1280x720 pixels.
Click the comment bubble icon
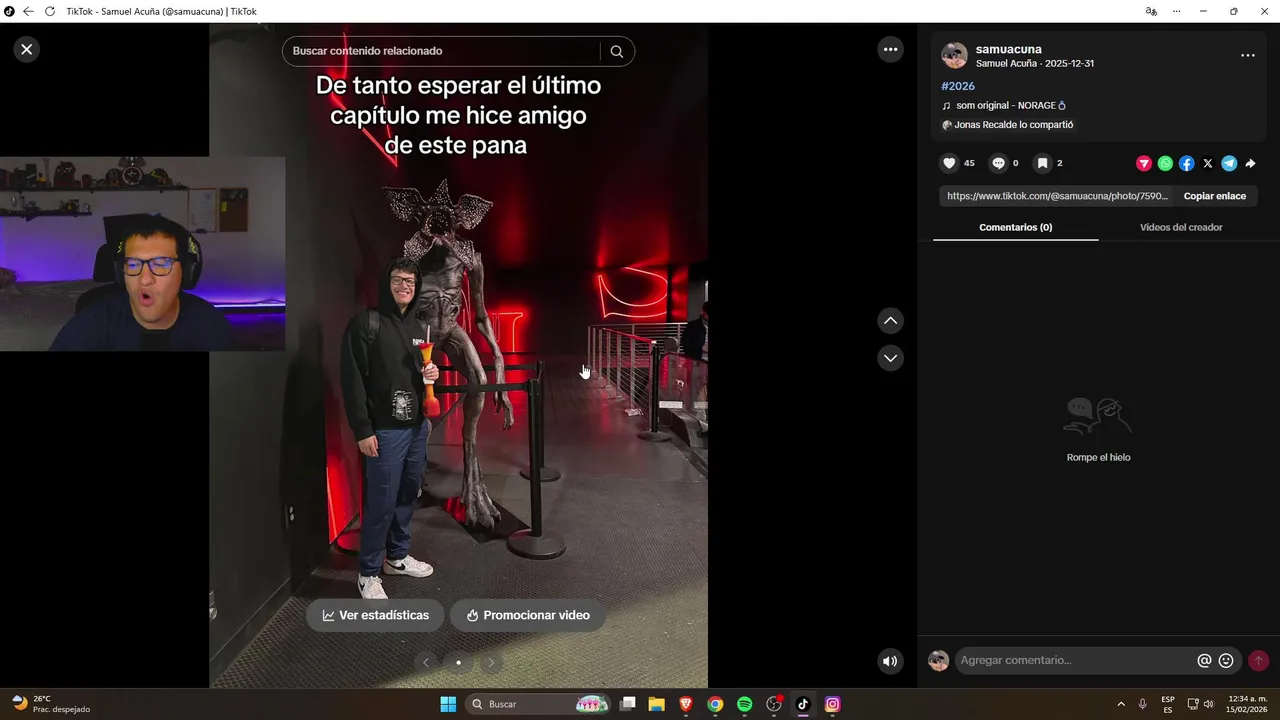tap(998, 163)
